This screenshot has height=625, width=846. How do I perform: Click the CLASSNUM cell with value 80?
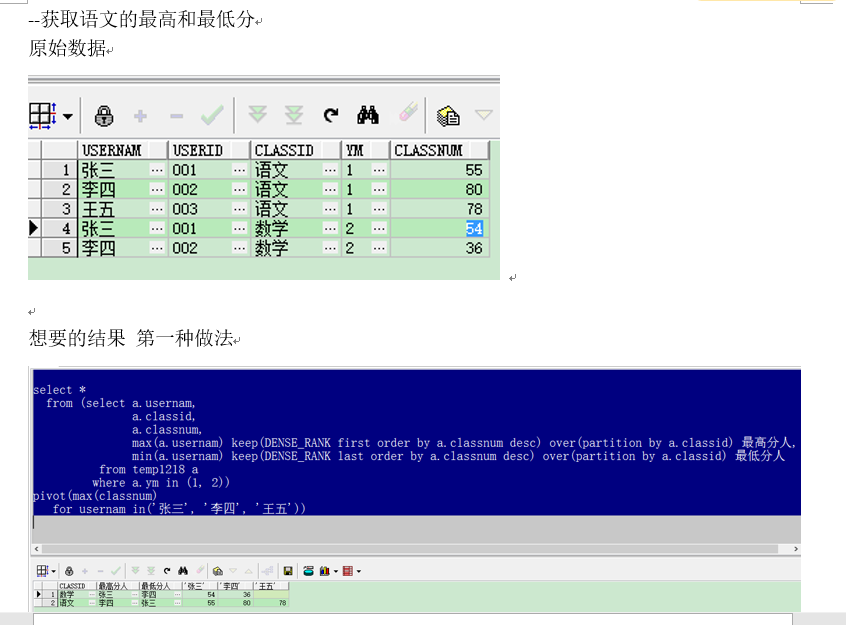[440, 189]
